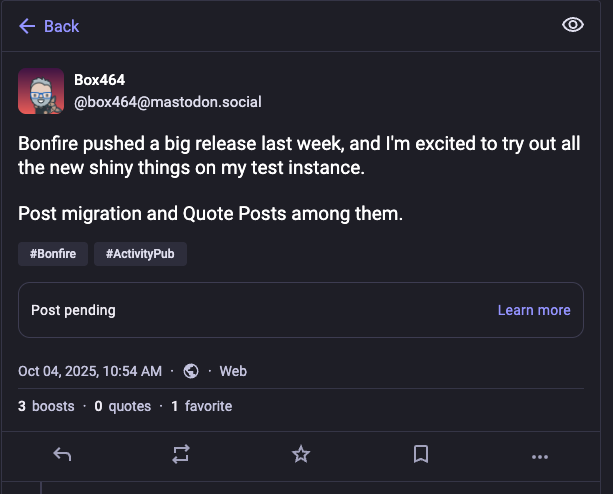The height and width of the screenshot is (494, 613).
Task: View the 3 boosts list
Action: (46, 406)
